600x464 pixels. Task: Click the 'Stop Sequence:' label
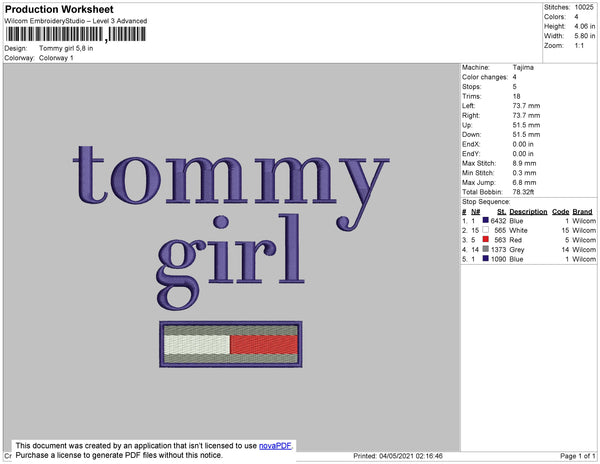tap(486, 202)
